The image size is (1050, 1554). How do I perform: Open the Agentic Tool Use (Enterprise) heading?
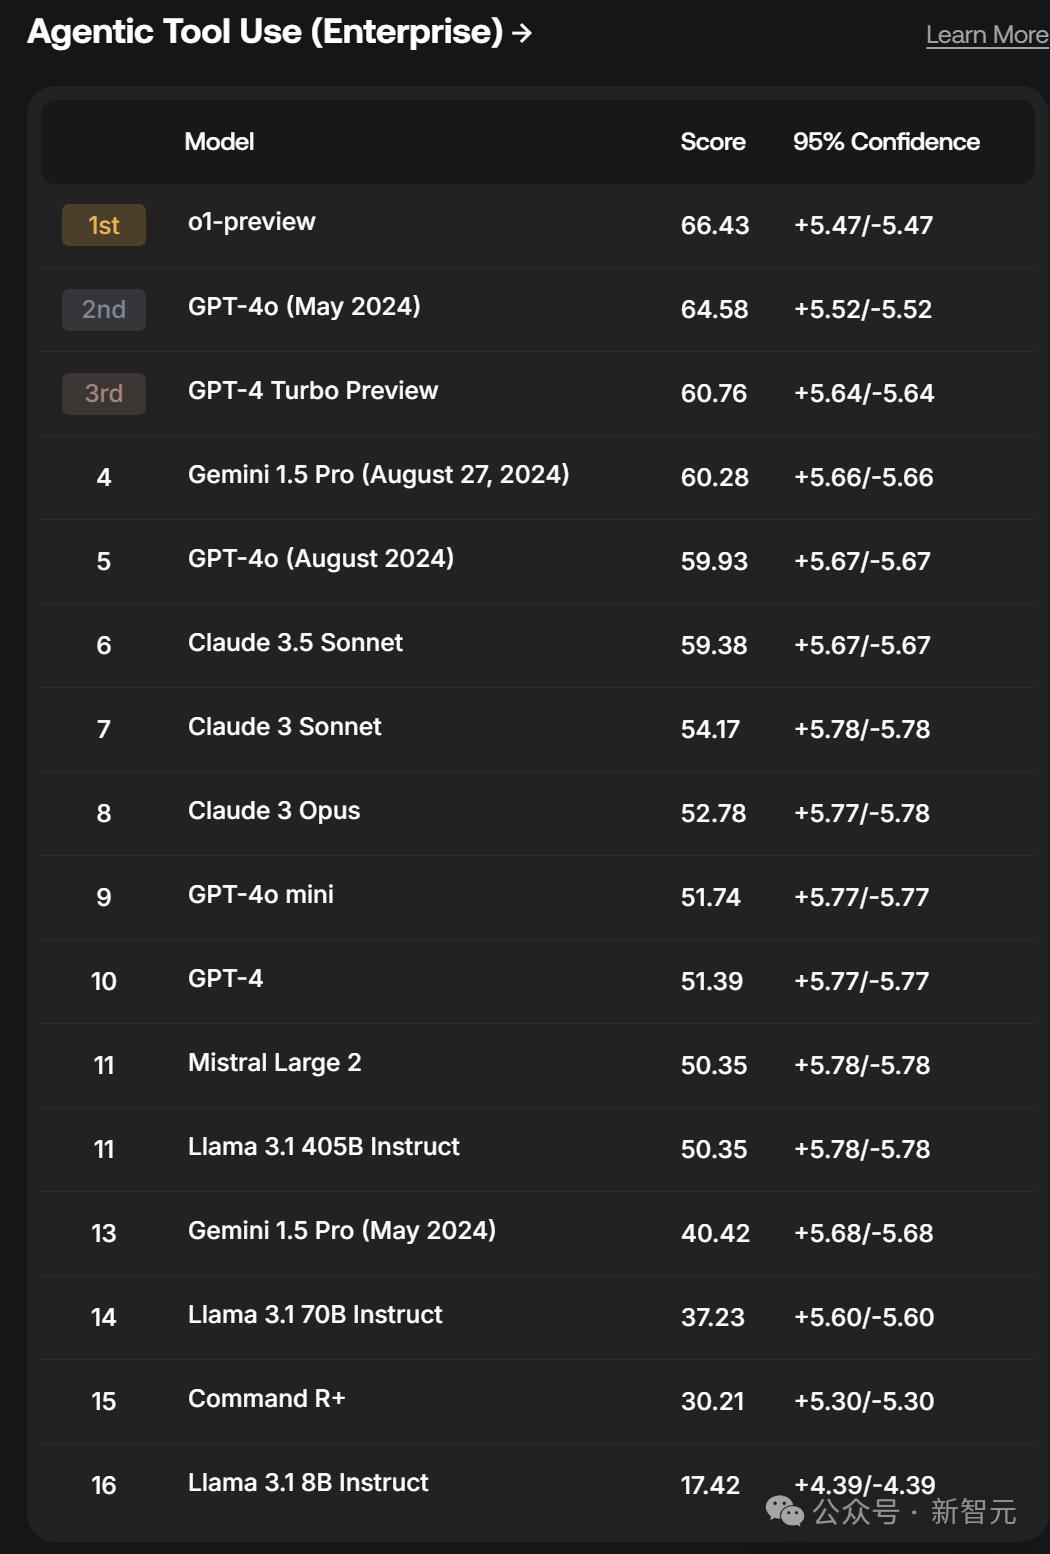pyautogui.click(x=265, y=32)
